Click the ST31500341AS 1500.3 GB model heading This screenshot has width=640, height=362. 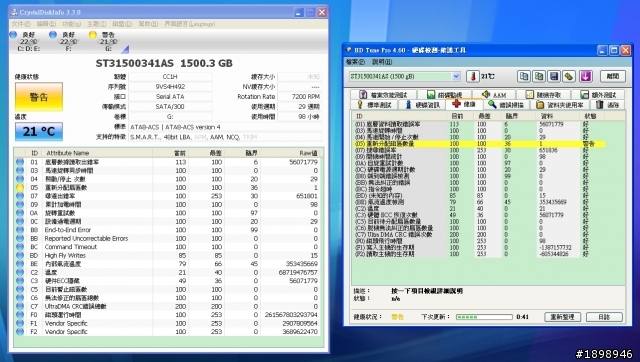(x=164, y=63)
